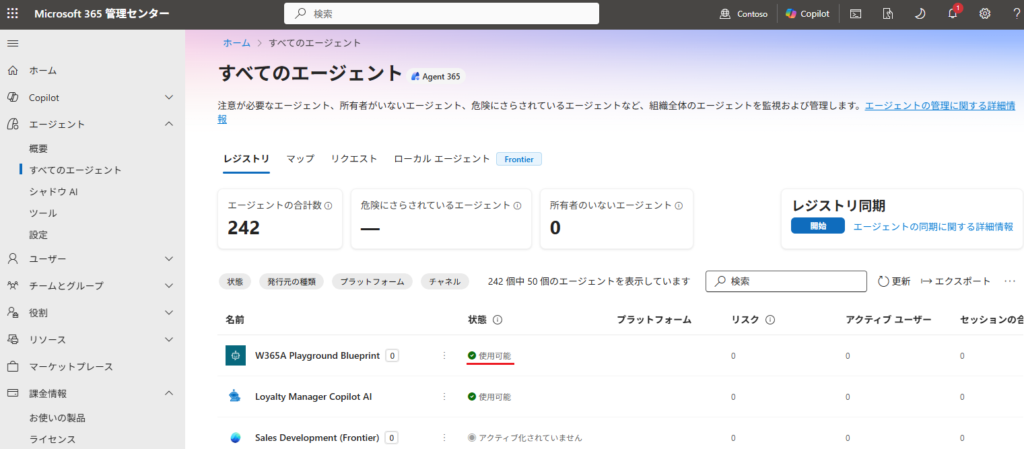Click the ホーム breadcrumb link
The height and width of the screenshot is (449, 1024).
point(236,42)
